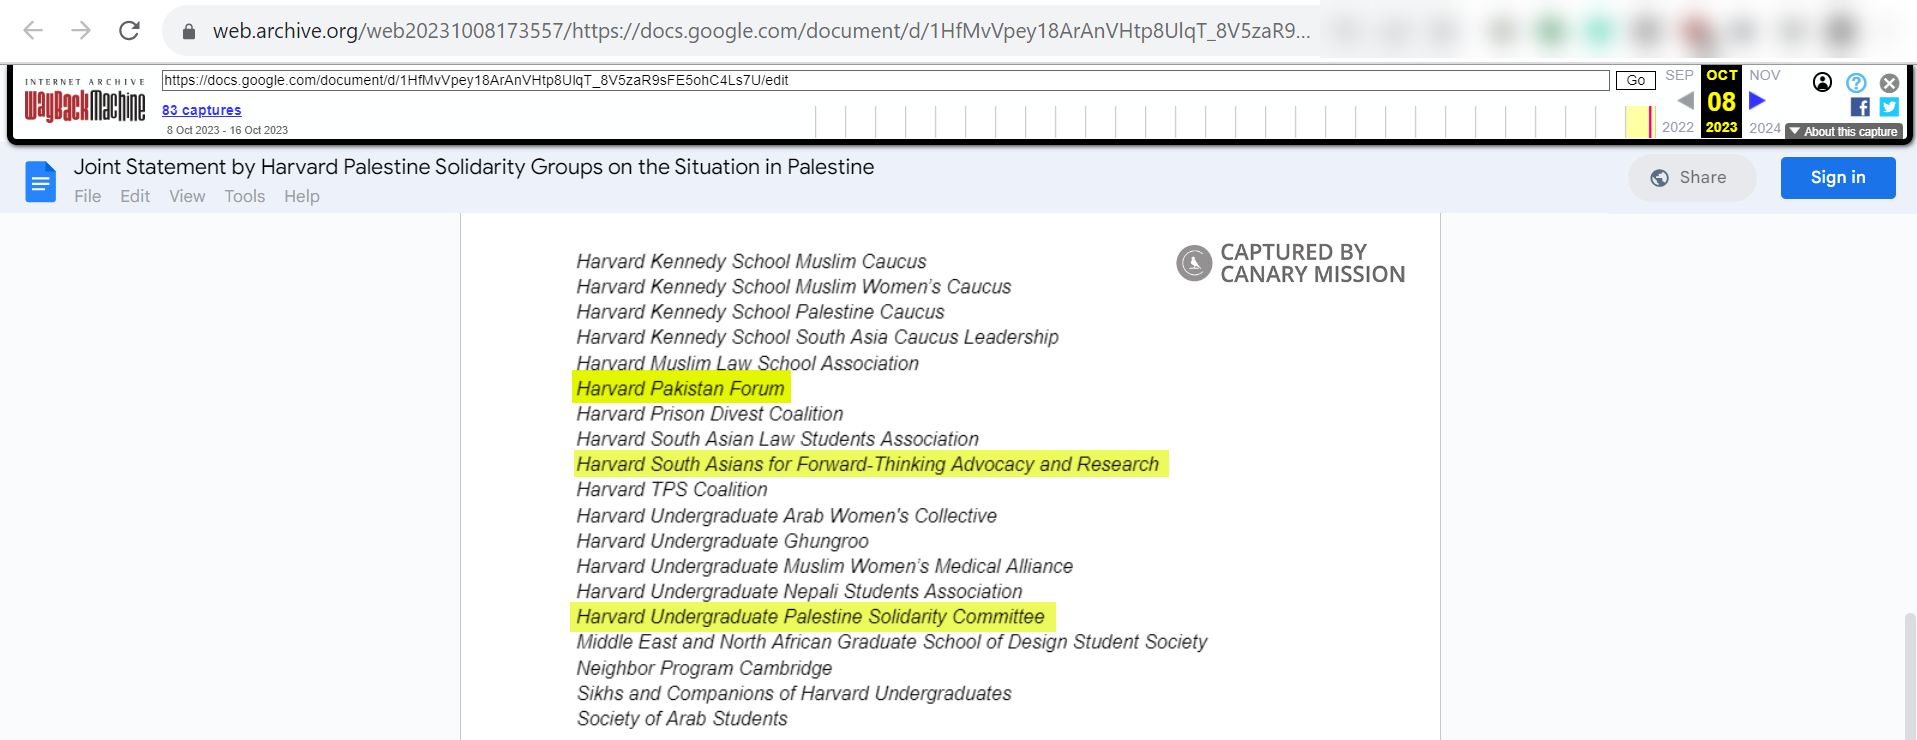Viewport: 1917px width, 740px height.
Task: Click the Wayback URL input field
Action: (x=884, y=81)
